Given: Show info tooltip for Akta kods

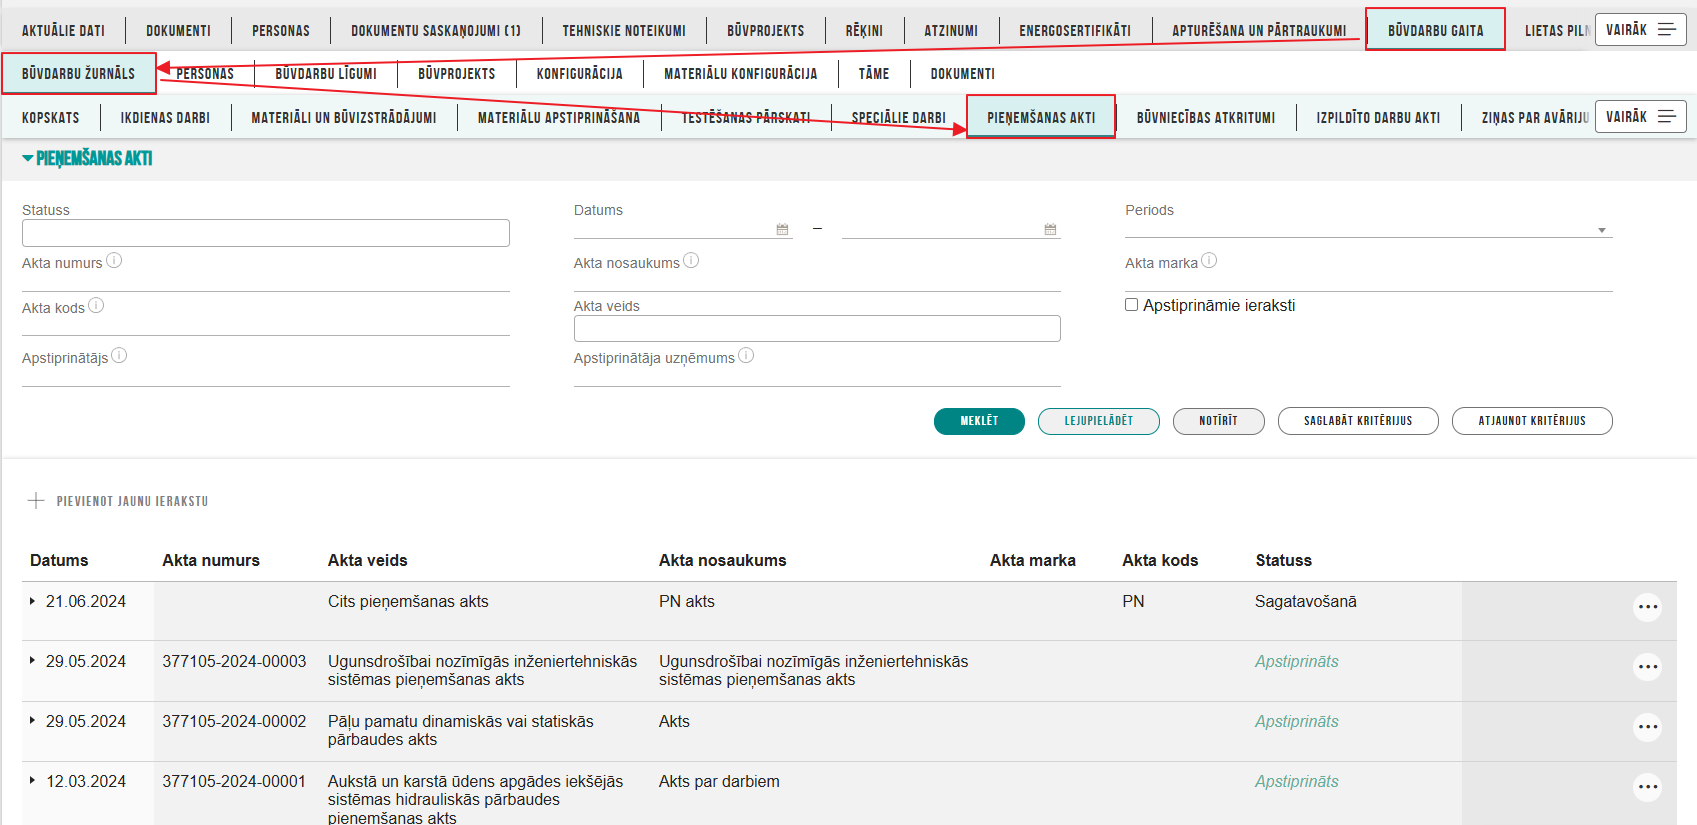Looking at the screenshot, I should (96, 306).
